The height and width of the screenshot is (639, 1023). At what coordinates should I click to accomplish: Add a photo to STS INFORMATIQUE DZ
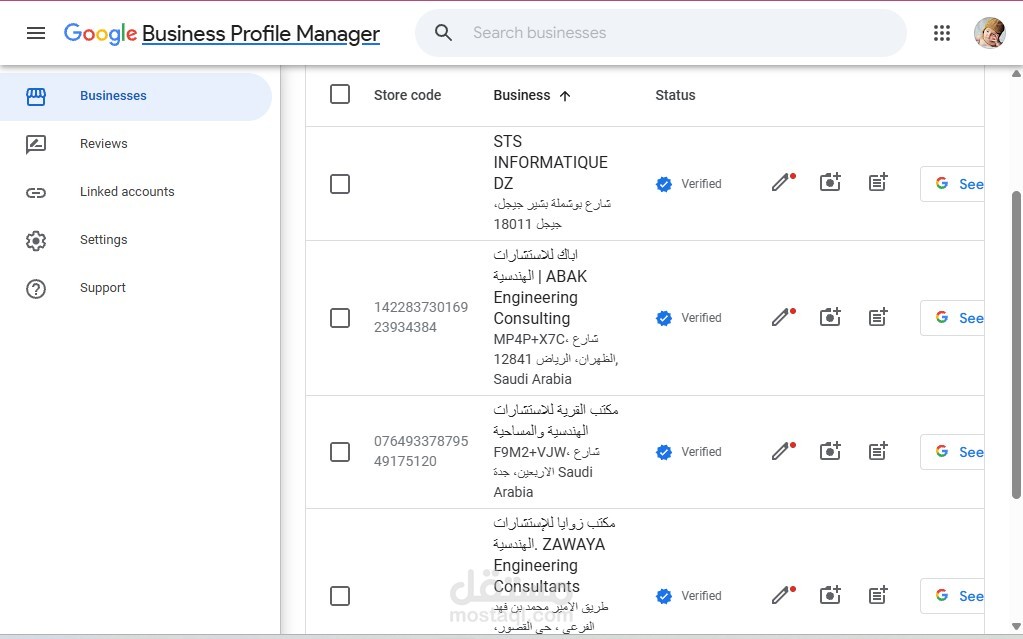(829, 182)
